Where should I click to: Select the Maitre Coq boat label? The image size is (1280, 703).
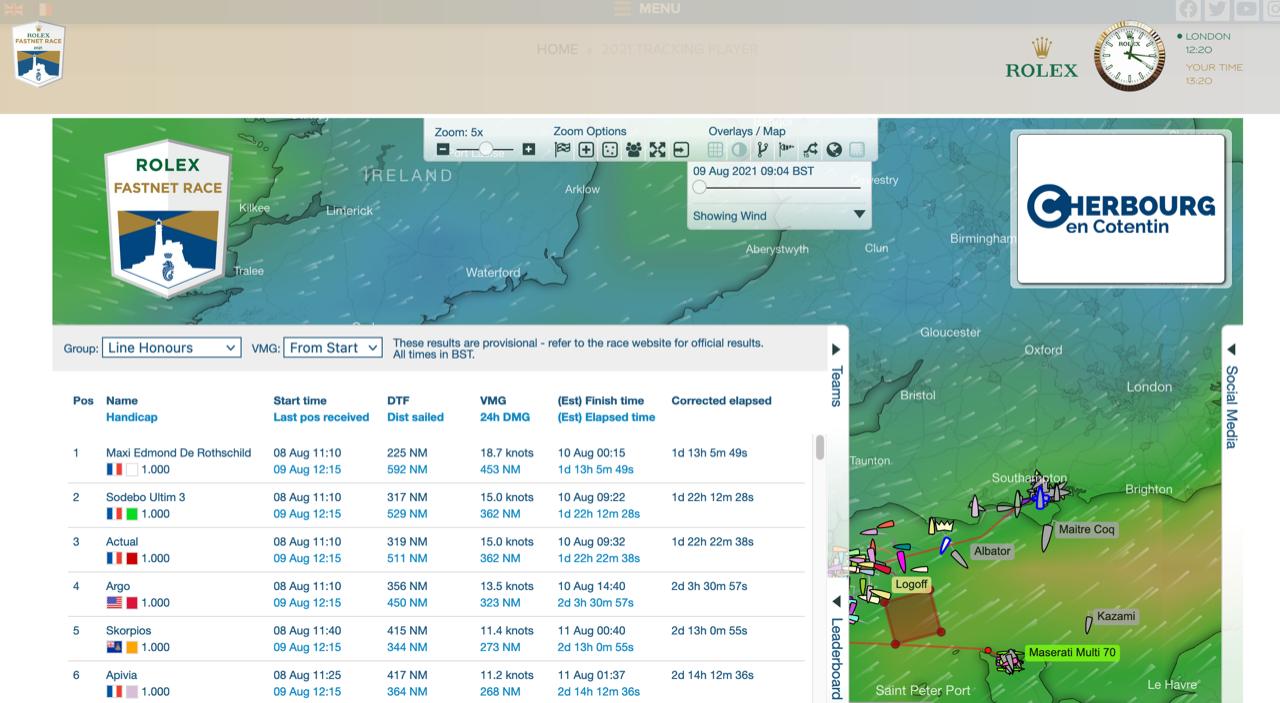pos(1086,530)
